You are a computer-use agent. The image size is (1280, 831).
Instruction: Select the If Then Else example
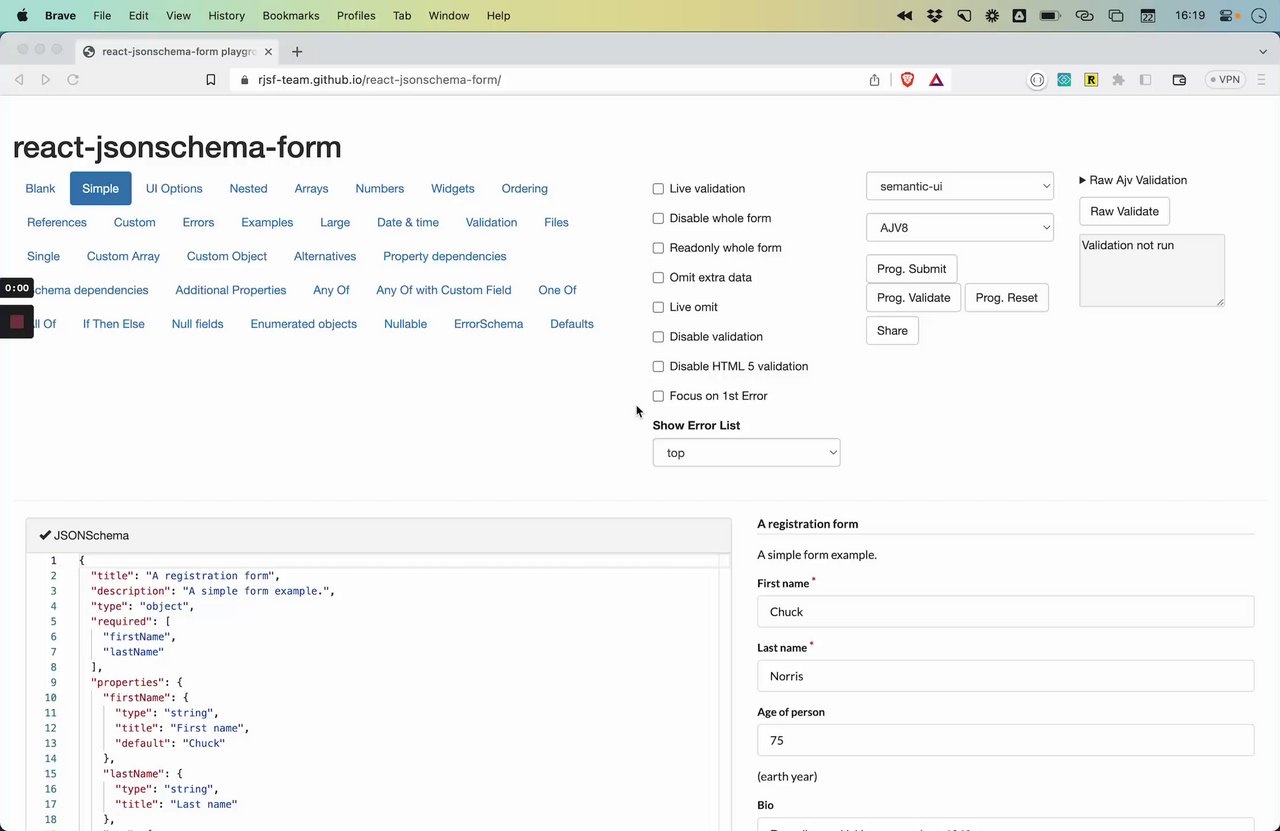pos(114,324)
